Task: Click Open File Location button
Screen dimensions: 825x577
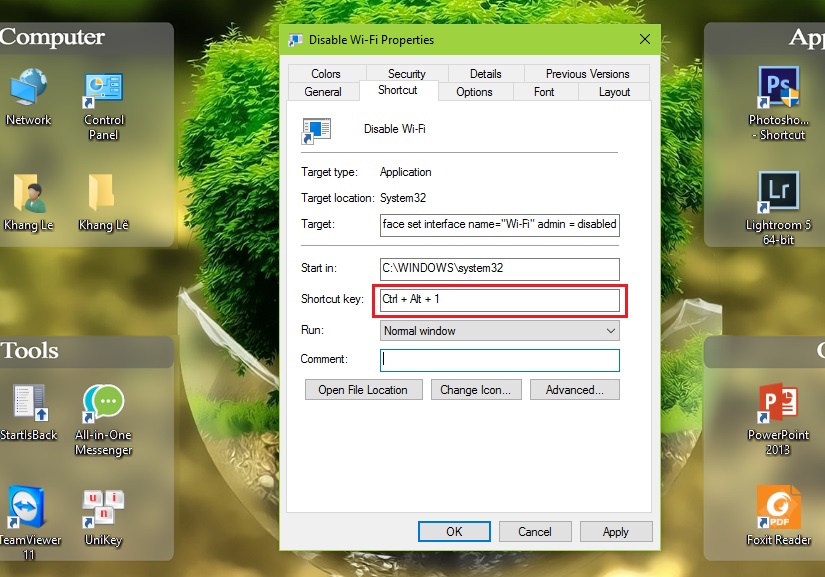Action: point(364,390)
